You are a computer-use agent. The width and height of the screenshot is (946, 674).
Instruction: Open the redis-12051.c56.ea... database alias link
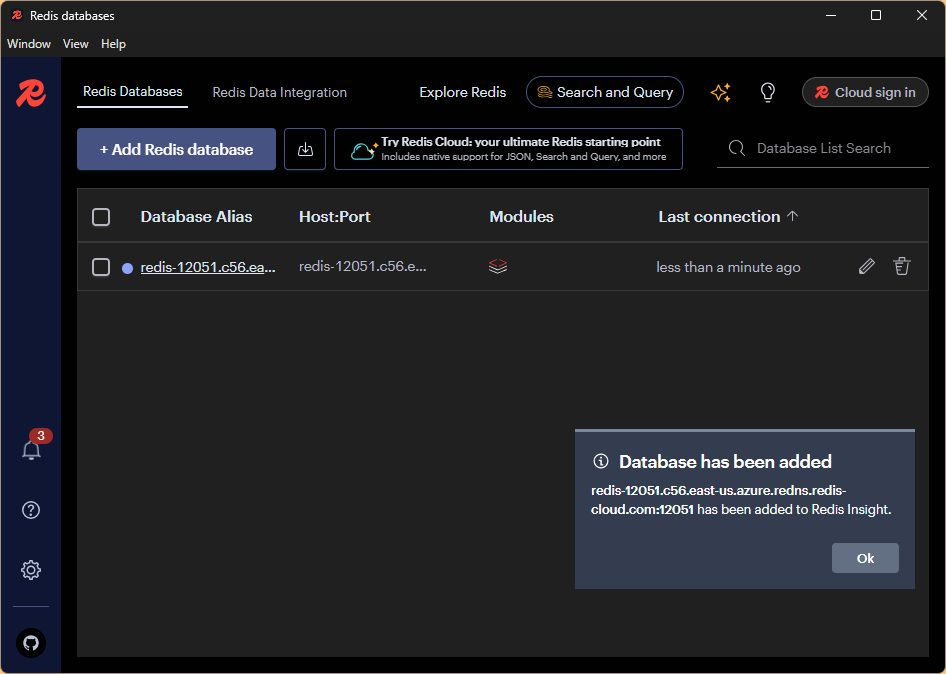point(208,267)
